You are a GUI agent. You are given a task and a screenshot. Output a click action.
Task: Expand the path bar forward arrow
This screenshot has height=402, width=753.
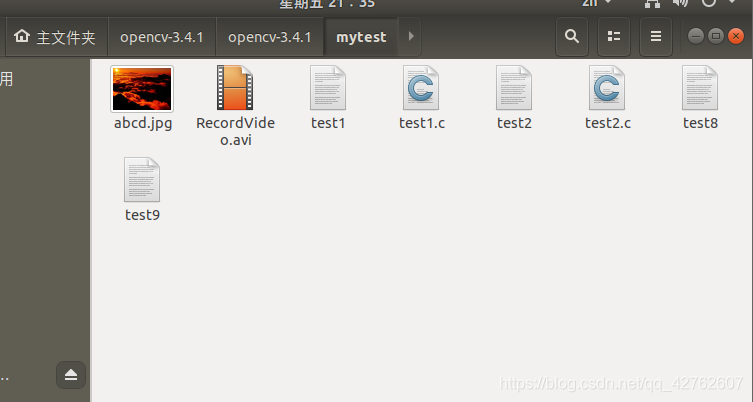[x=411, y=37]
